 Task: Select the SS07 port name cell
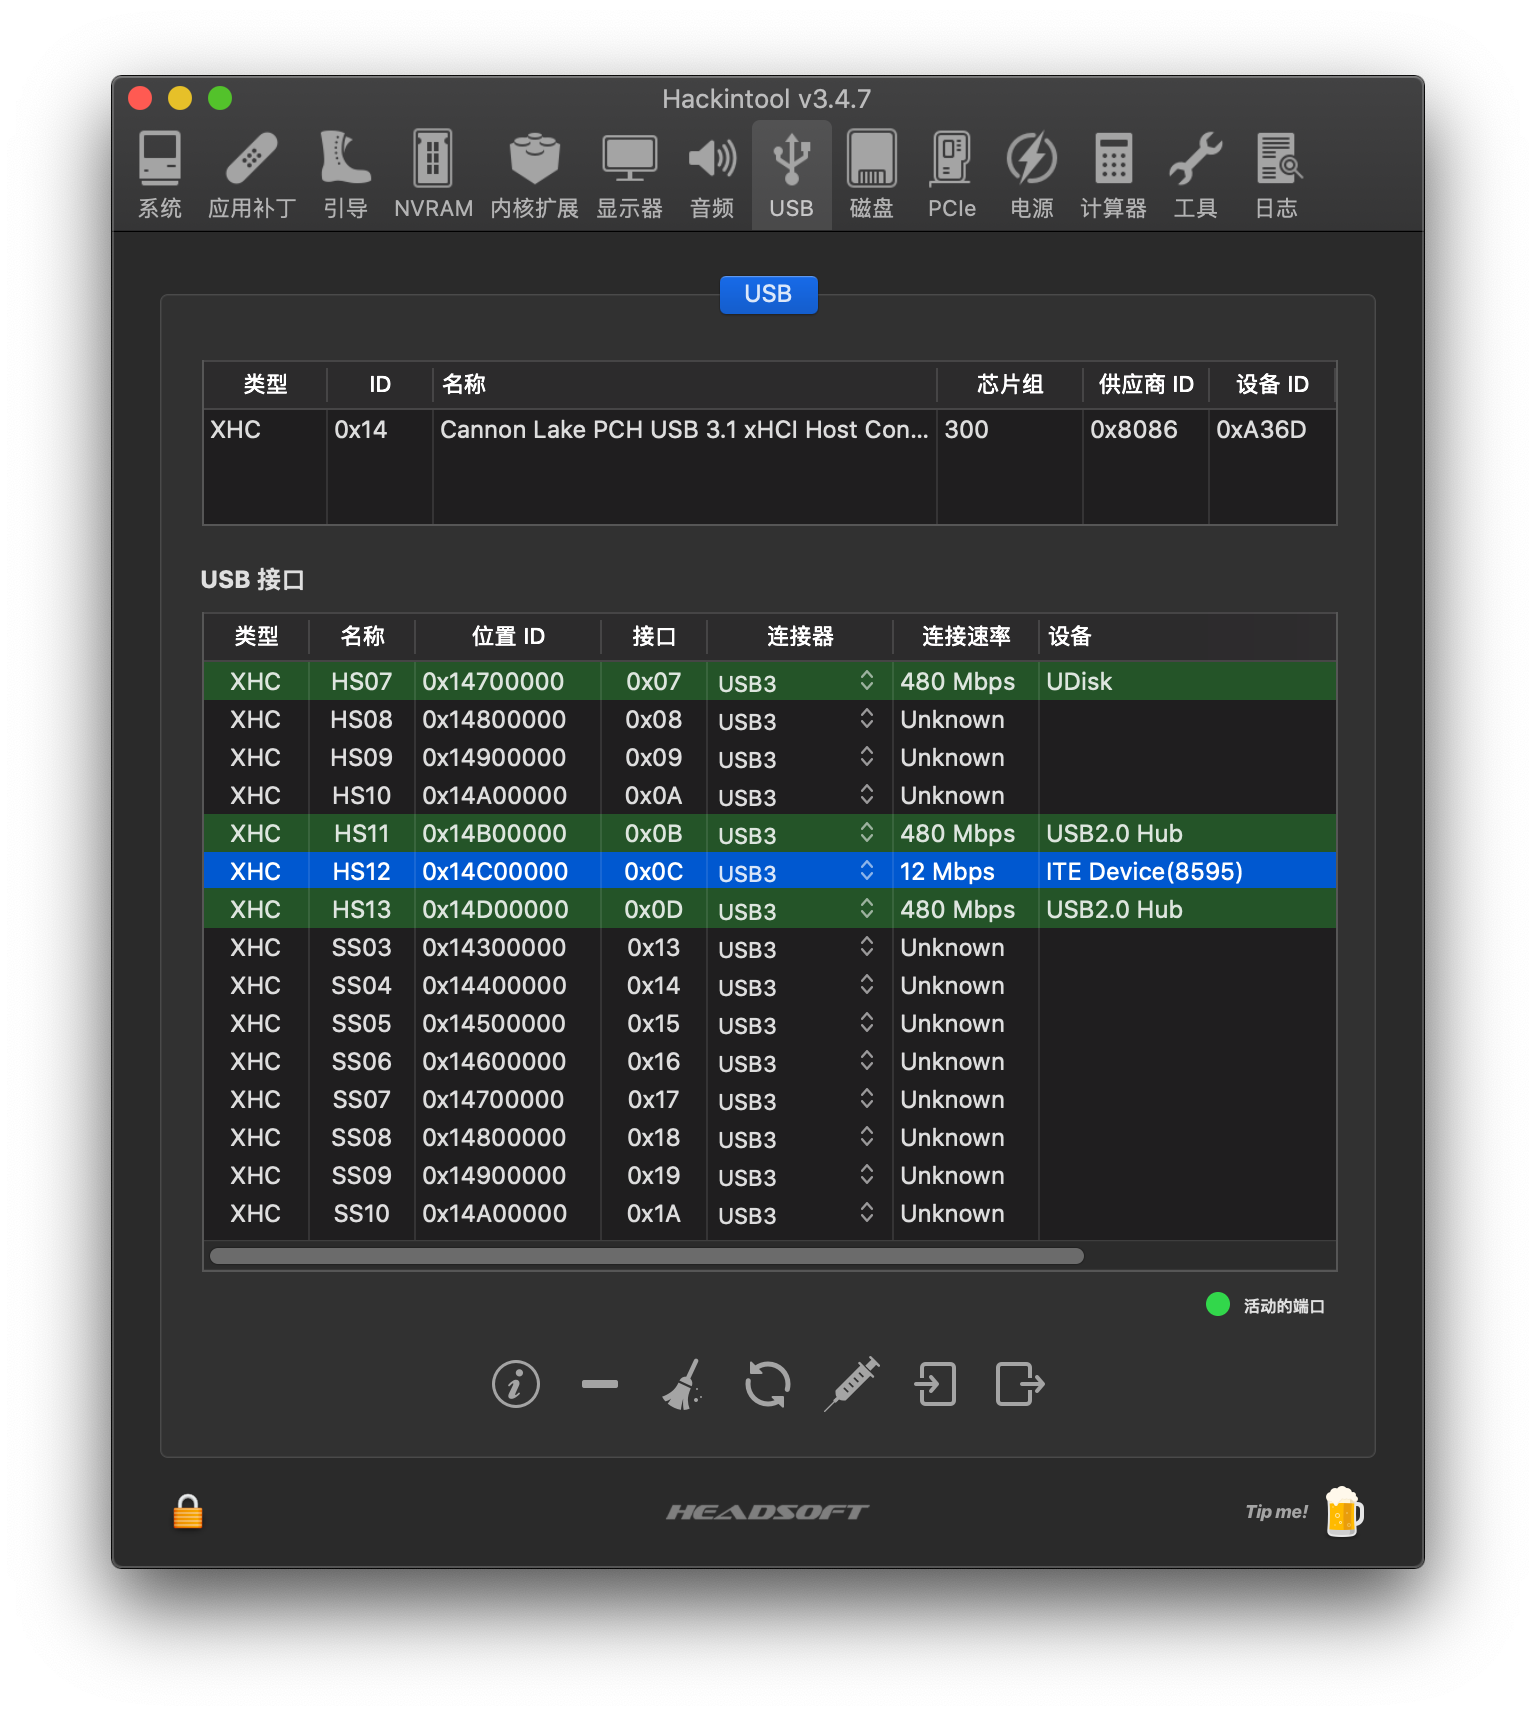[x=362, y=1099]
